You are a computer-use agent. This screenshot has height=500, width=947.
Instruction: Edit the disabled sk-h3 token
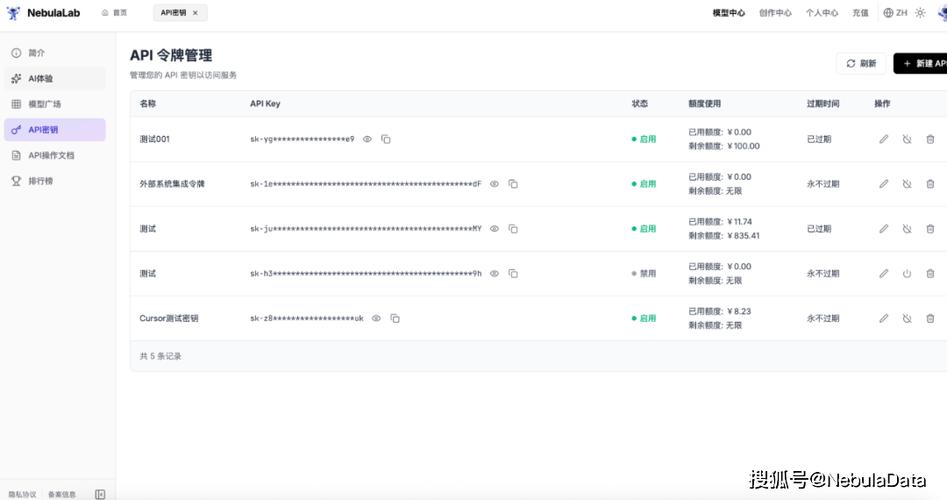pos(884,274)
